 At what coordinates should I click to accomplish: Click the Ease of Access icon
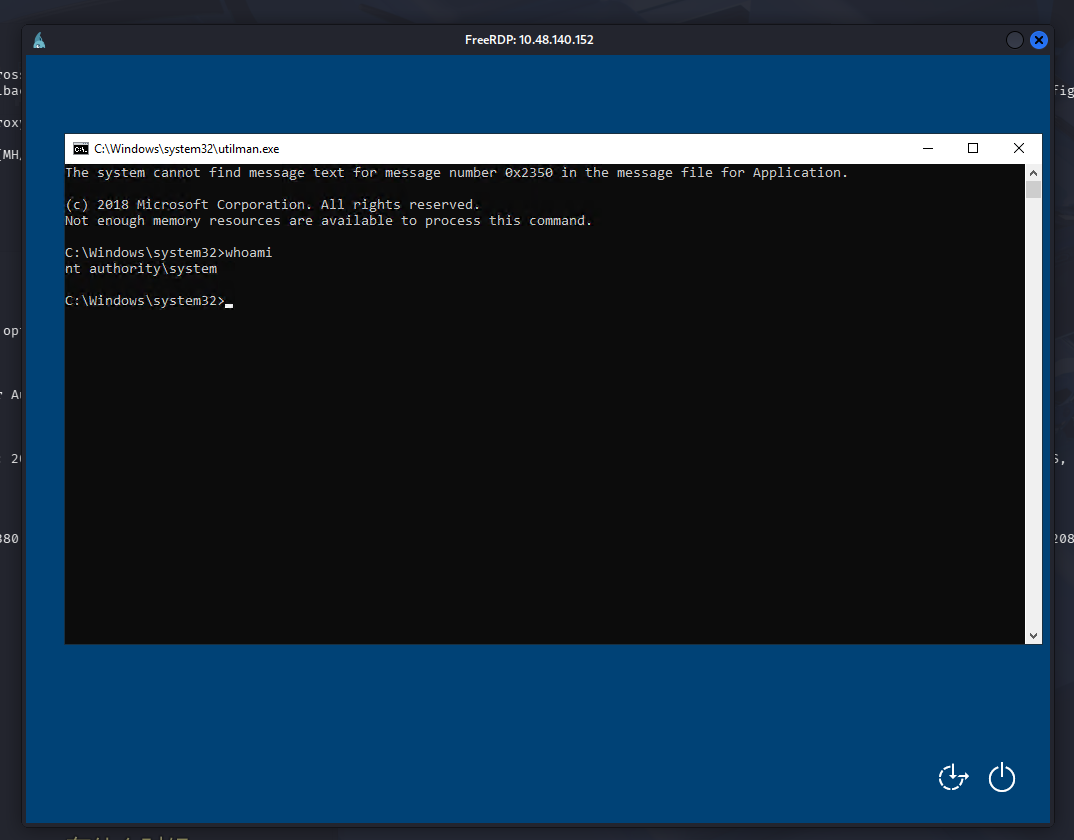[x=953, y=777]
